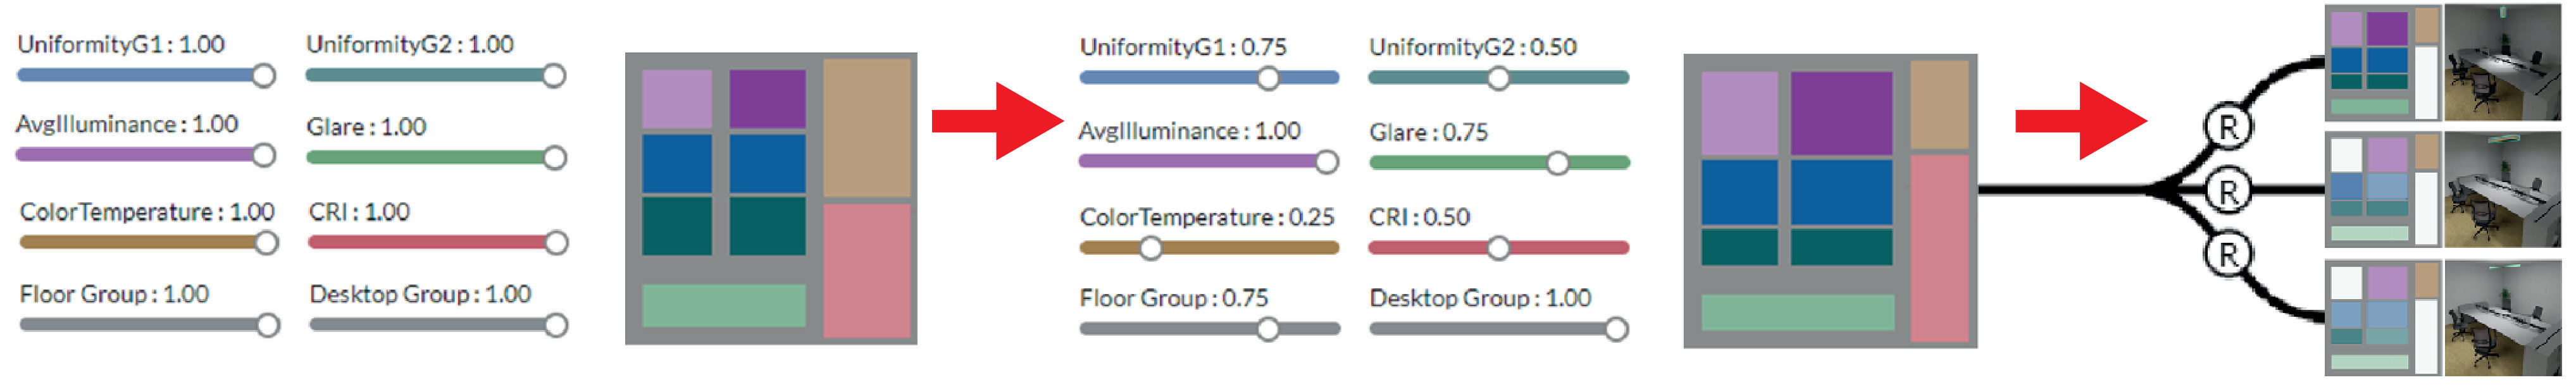The image size is (2576, 387).
Task: Click the light green bar in first treemap
Action: (723, 305)
